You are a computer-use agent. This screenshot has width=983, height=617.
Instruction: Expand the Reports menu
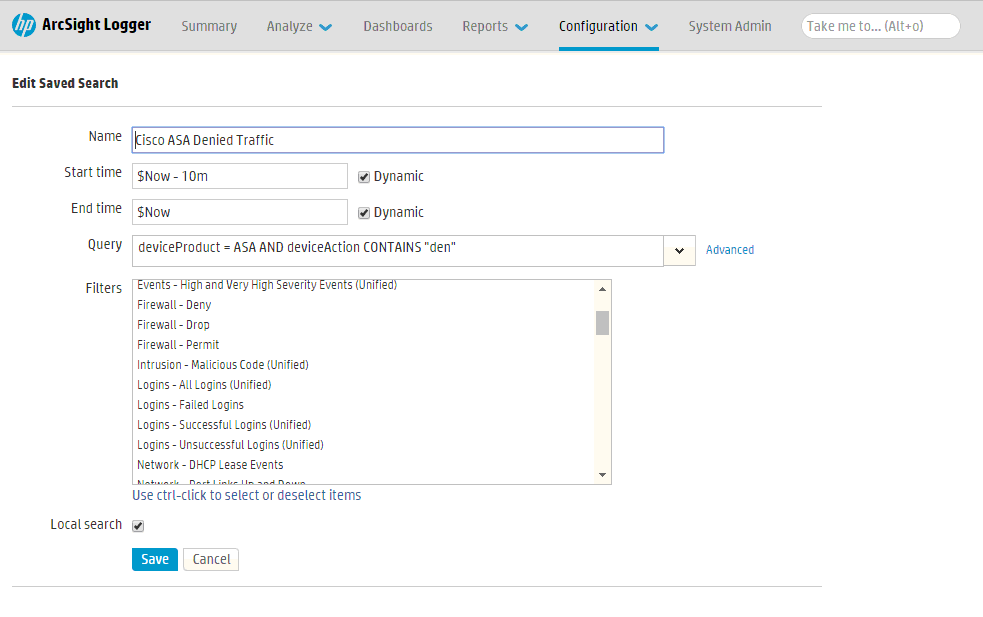tap(495, 26)
